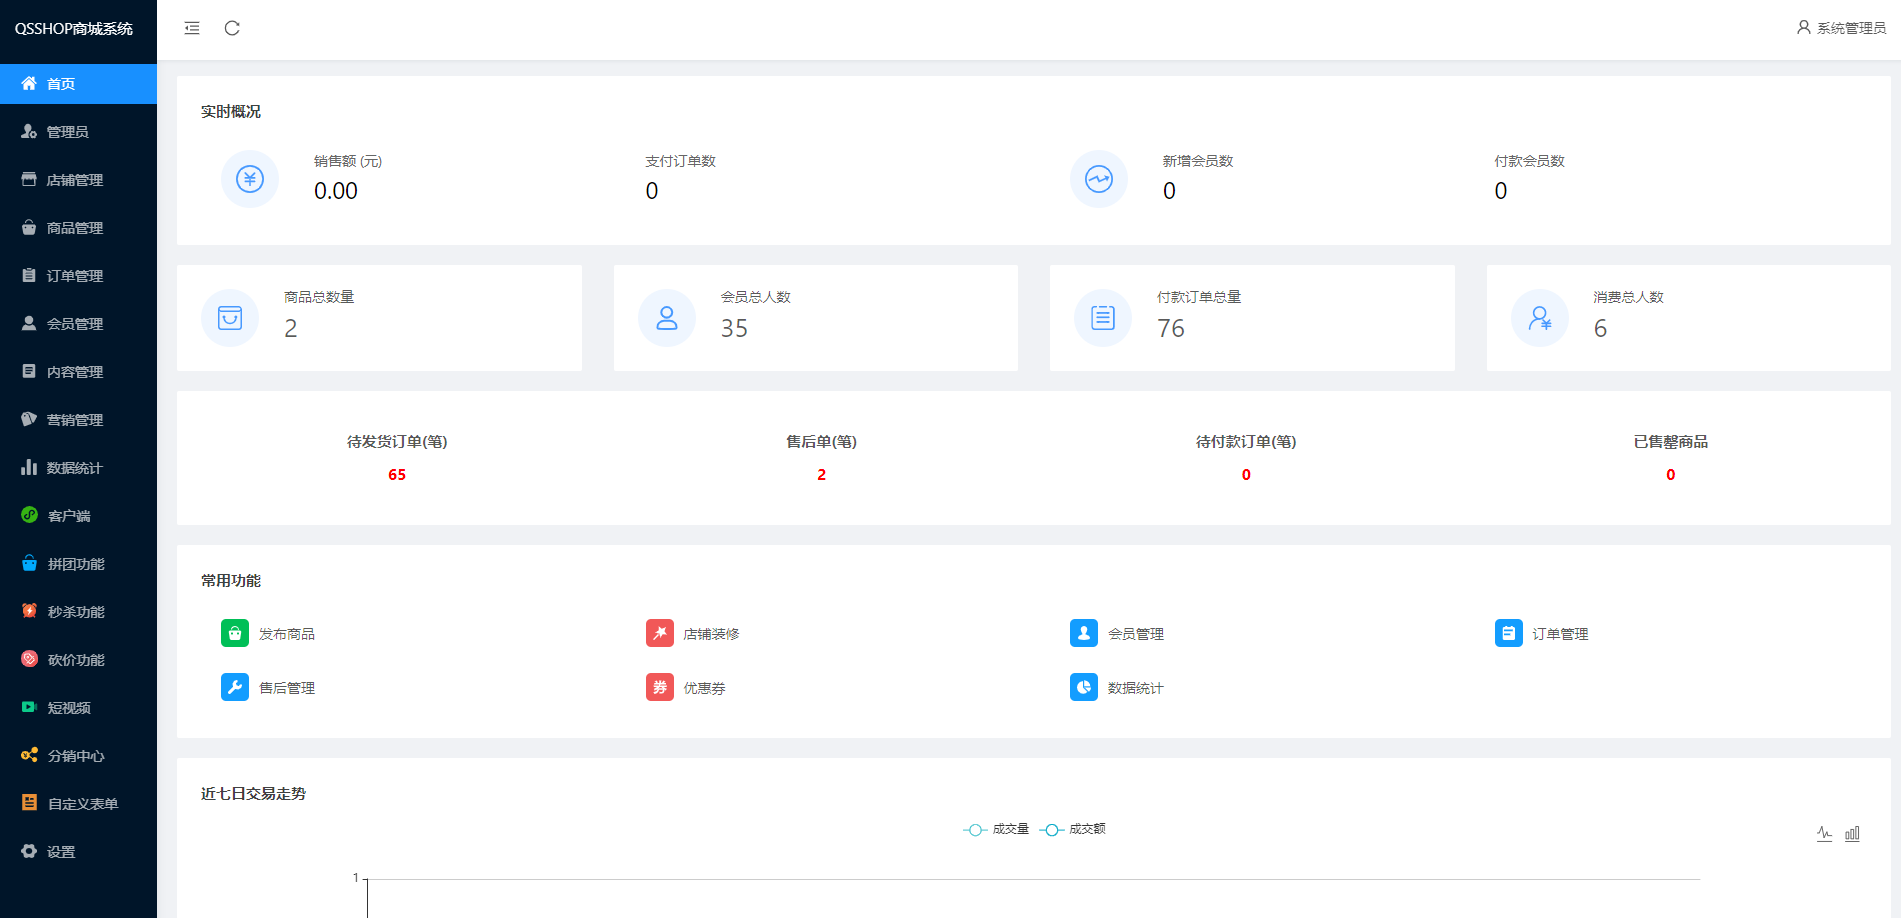Open the 优惠券 coupon icon
1901x918 pixels.
coord(659,687)
